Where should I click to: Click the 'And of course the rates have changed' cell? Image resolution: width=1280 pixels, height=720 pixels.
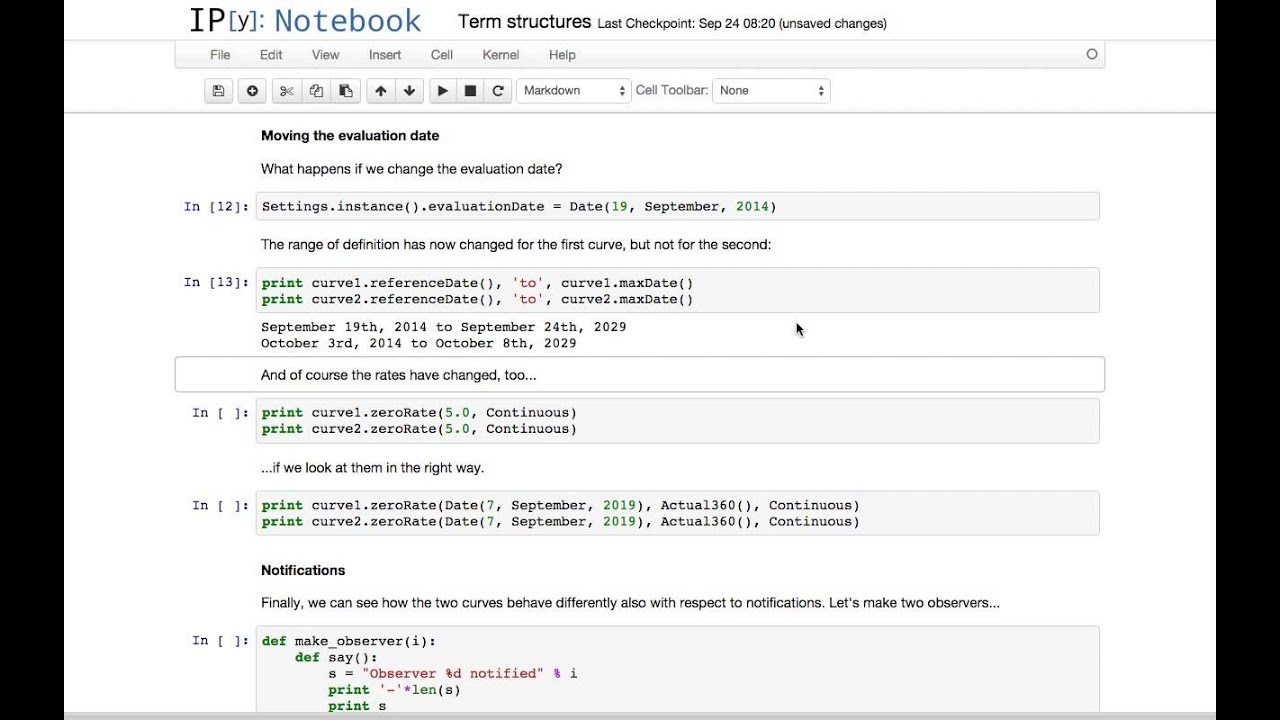tap(640, 375)
